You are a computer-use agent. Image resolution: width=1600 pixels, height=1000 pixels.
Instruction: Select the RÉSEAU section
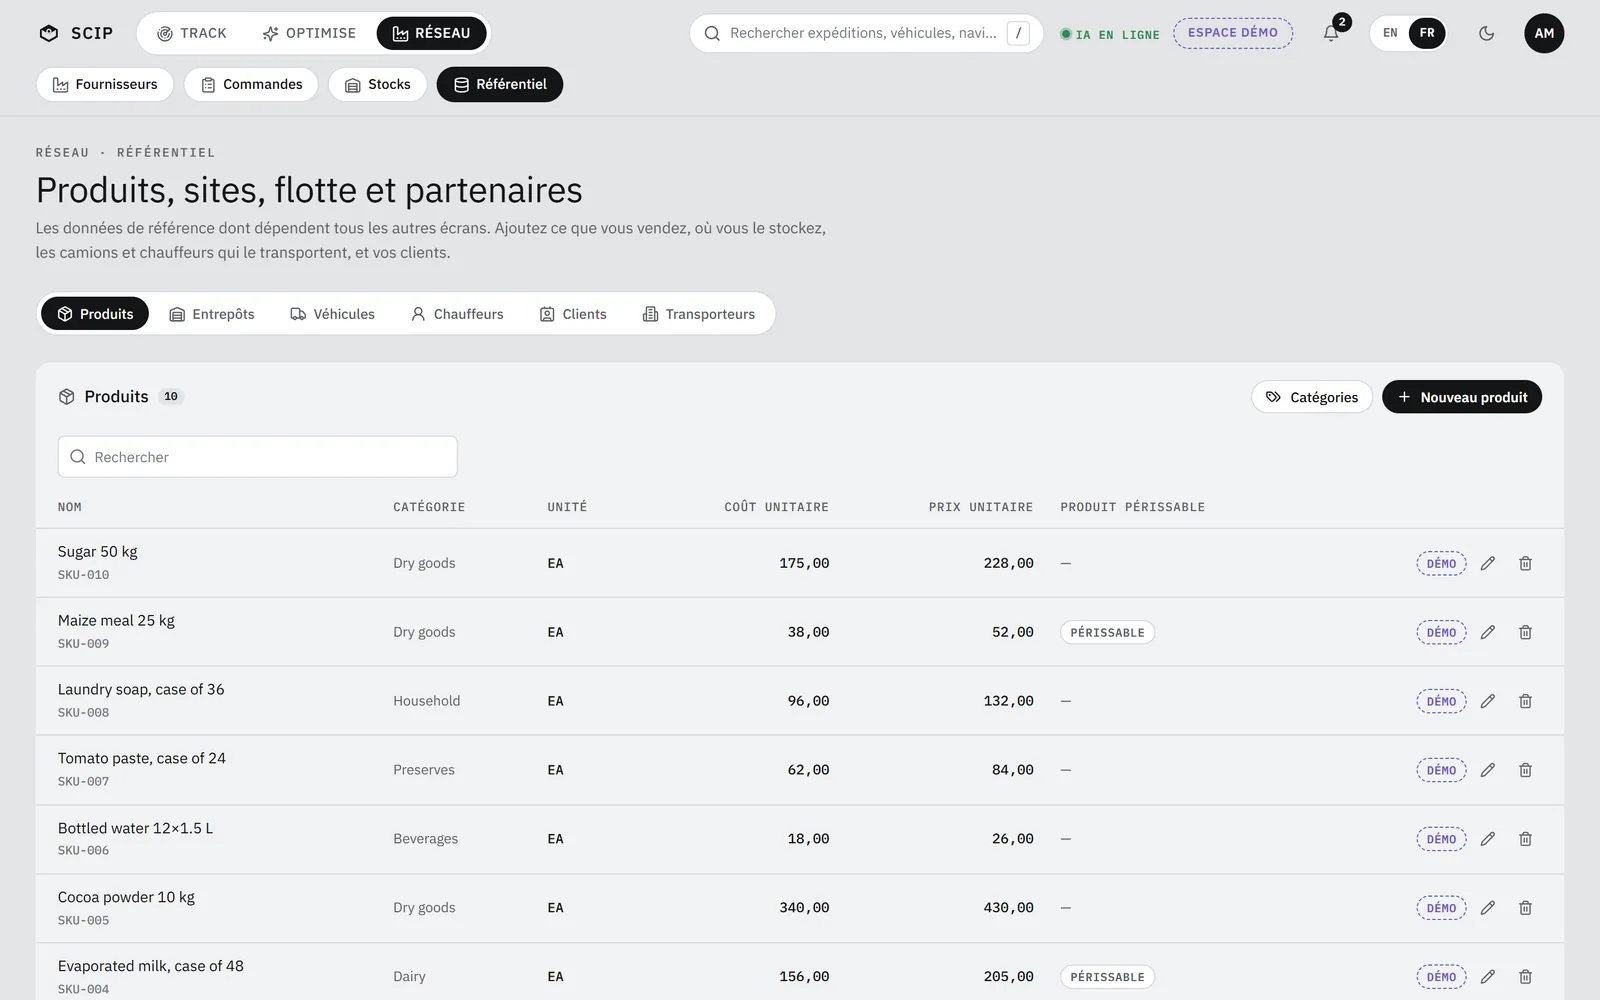coord(431,33)
